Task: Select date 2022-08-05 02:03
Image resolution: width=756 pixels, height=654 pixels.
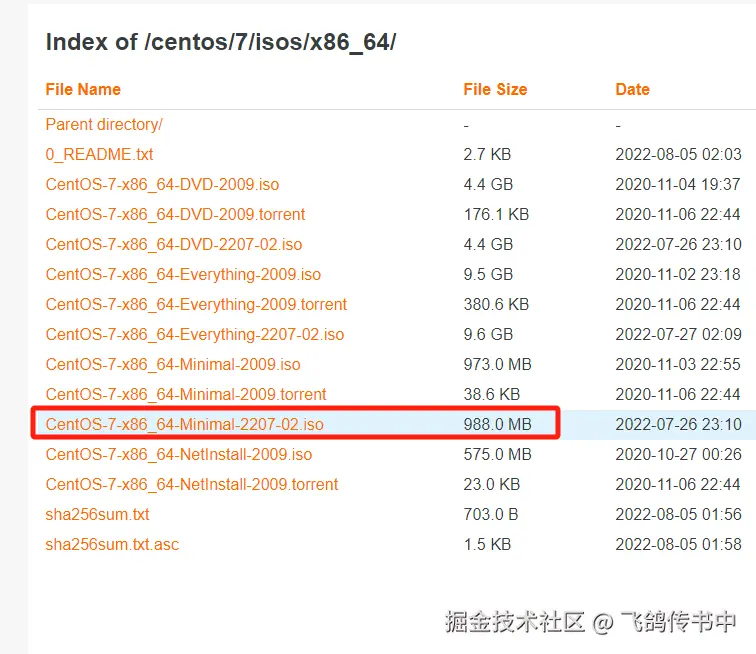Action: (x=678, y=154)
